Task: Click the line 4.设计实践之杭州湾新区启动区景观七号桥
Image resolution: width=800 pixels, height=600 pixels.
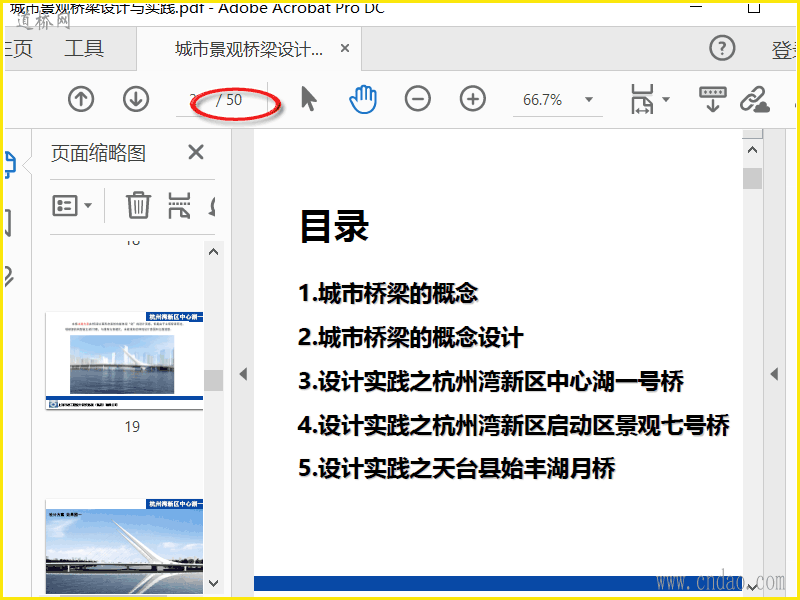Action: pos(514,425)
